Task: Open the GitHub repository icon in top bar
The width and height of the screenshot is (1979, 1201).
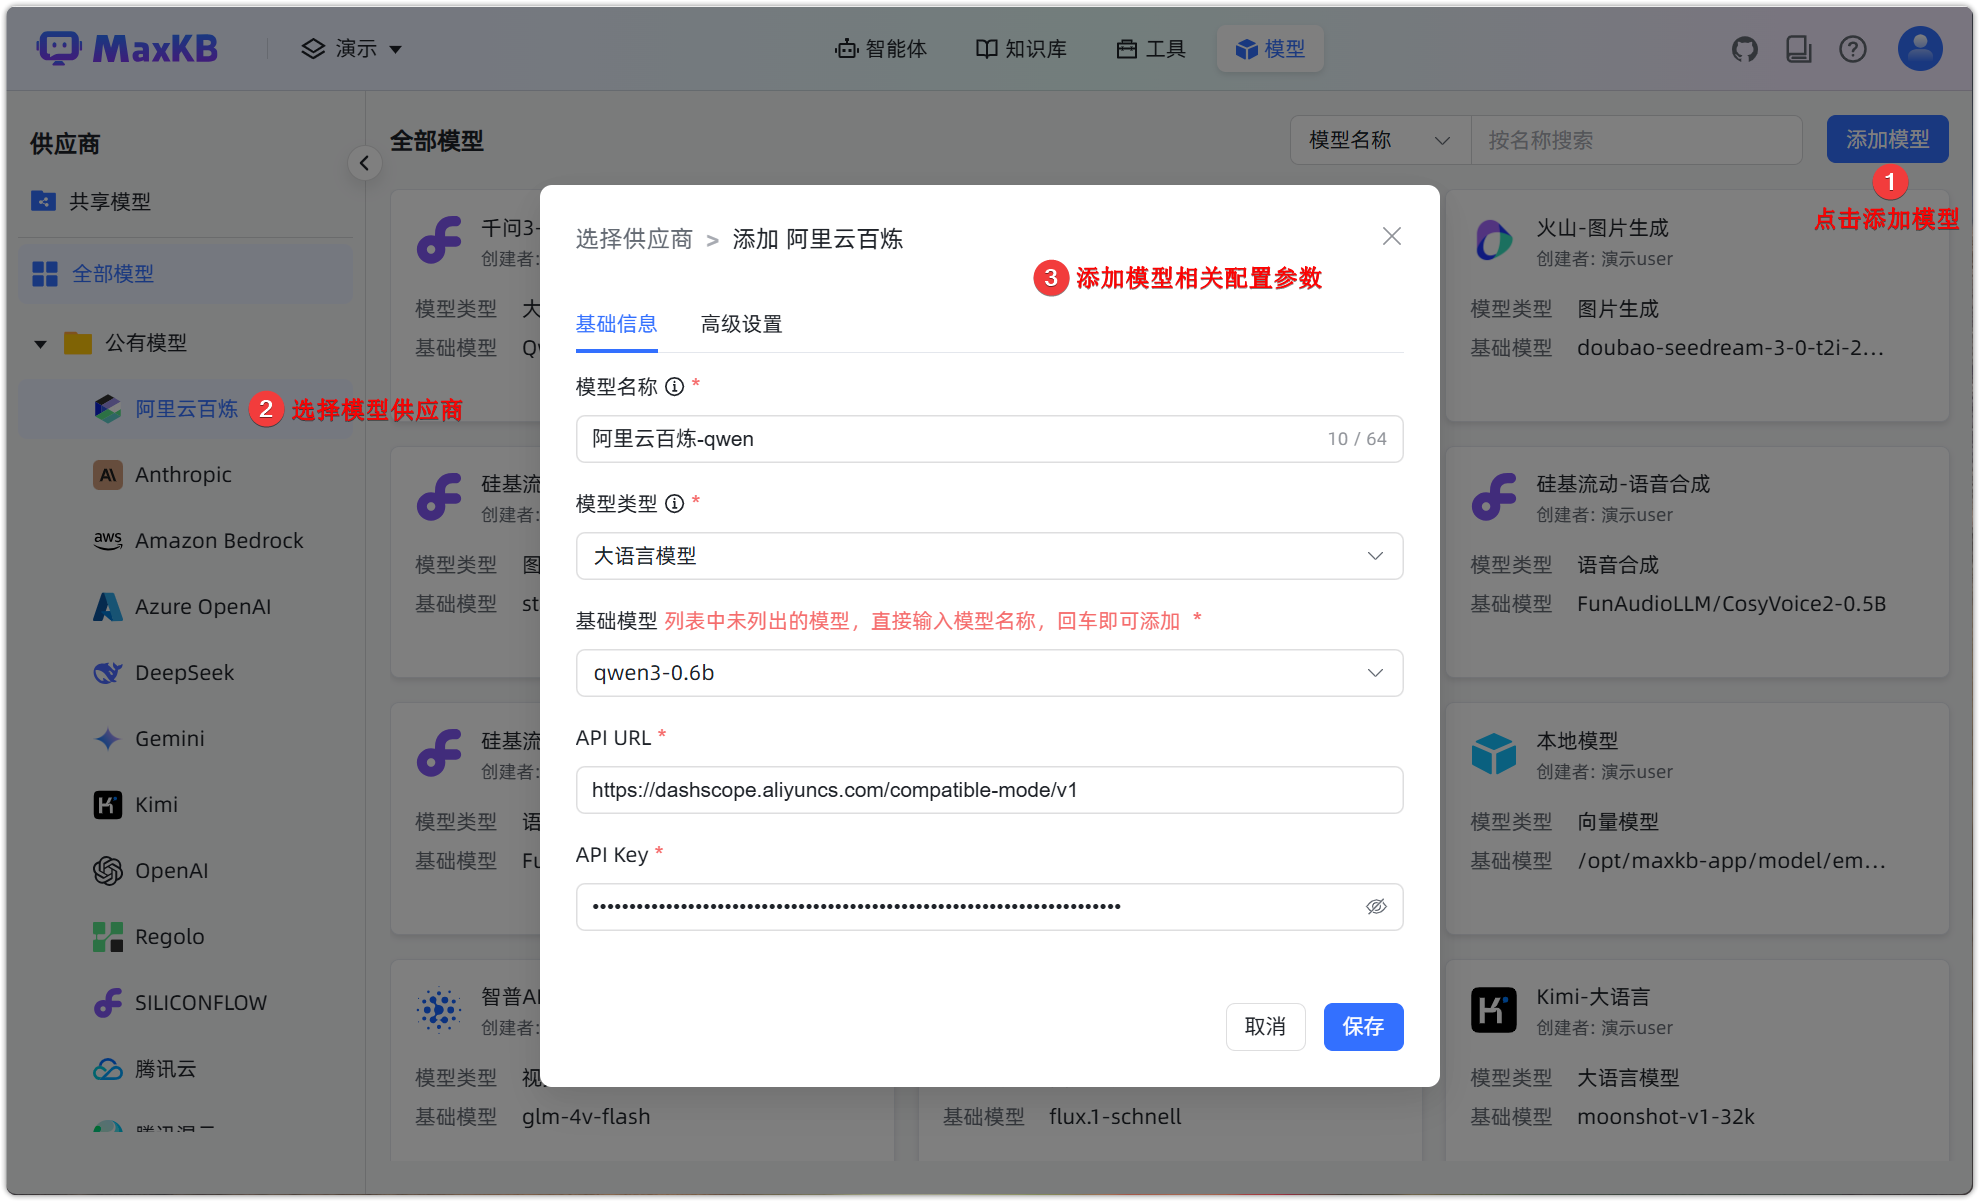Action: (1744, 48)
